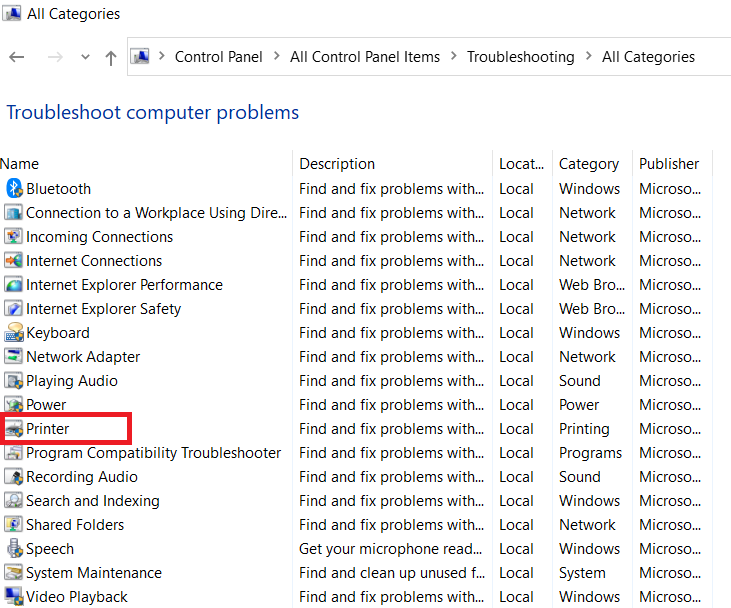Go up one level with up arrow
The width and height of the screenshot is (731, 608).
[110, 58]
